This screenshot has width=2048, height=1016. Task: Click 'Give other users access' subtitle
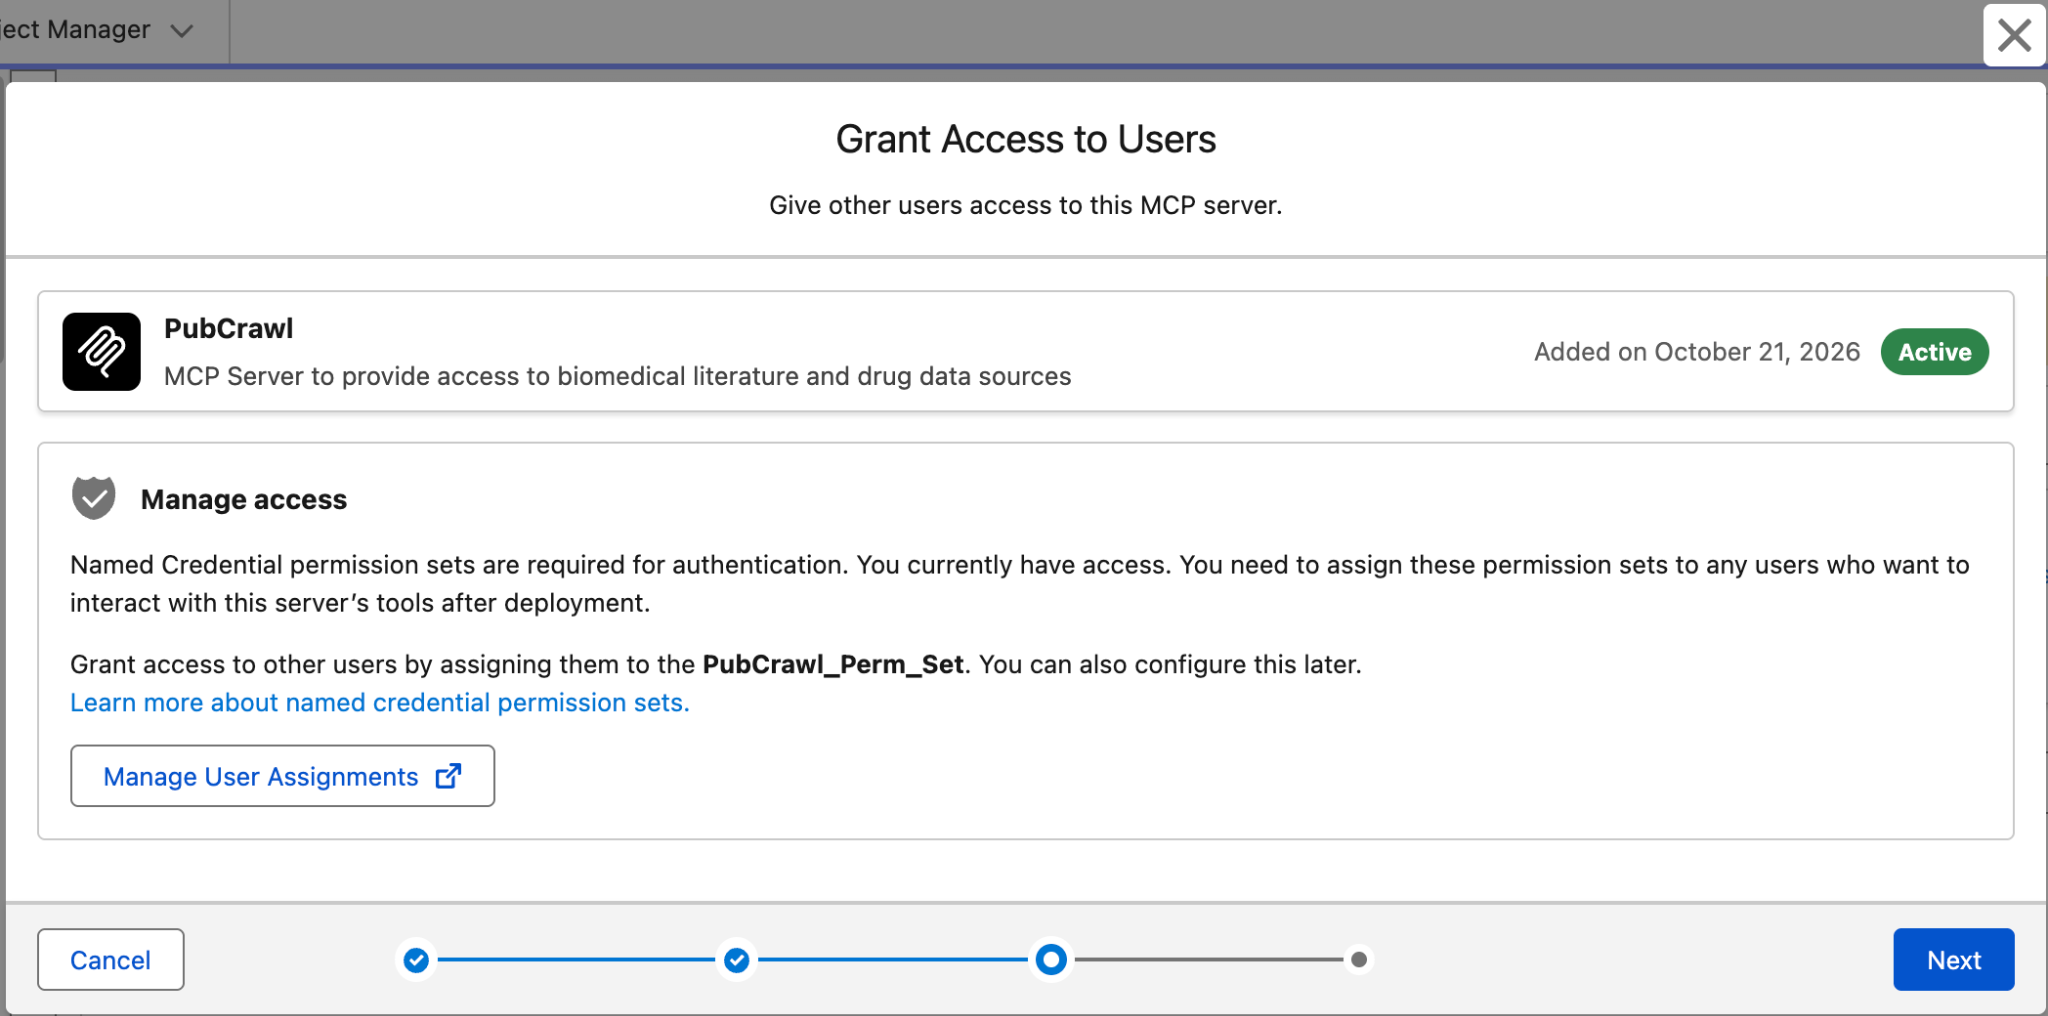coord(1026,205)
